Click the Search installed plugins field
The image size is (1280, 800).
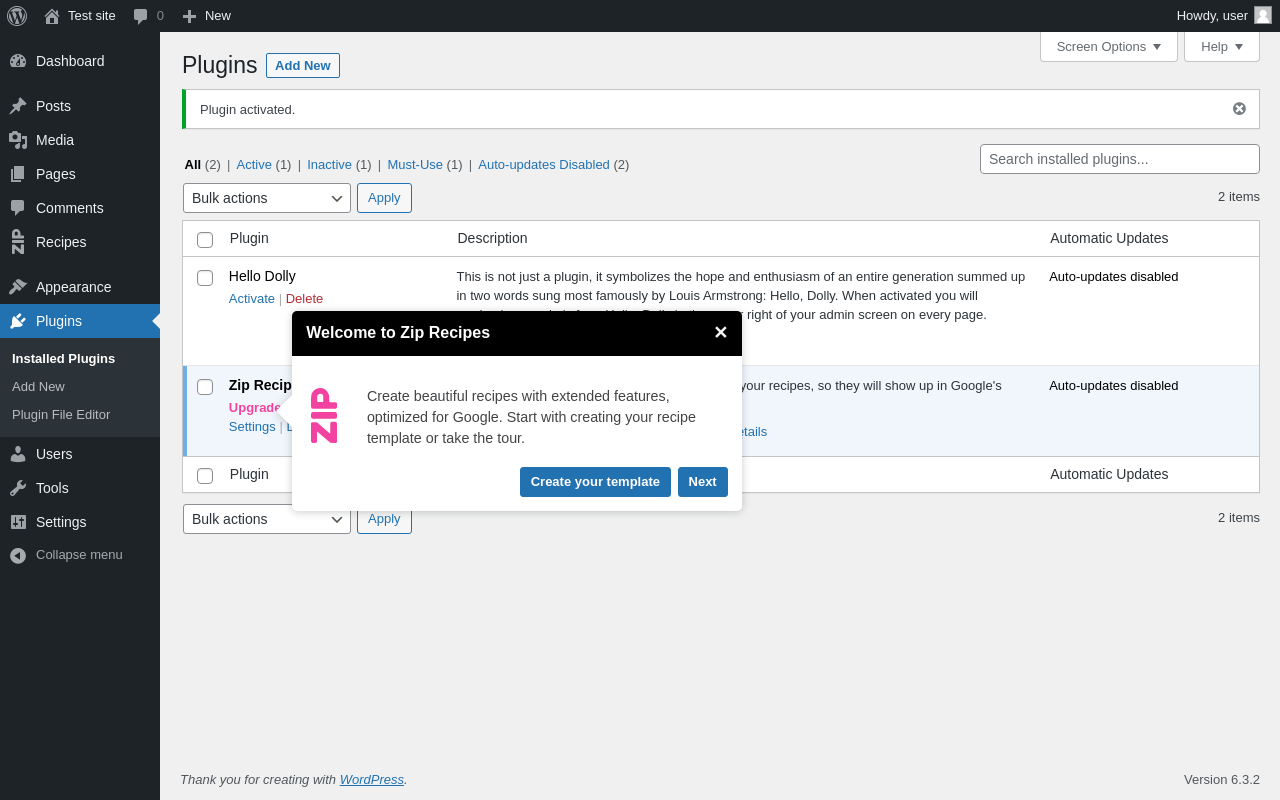1120,159
